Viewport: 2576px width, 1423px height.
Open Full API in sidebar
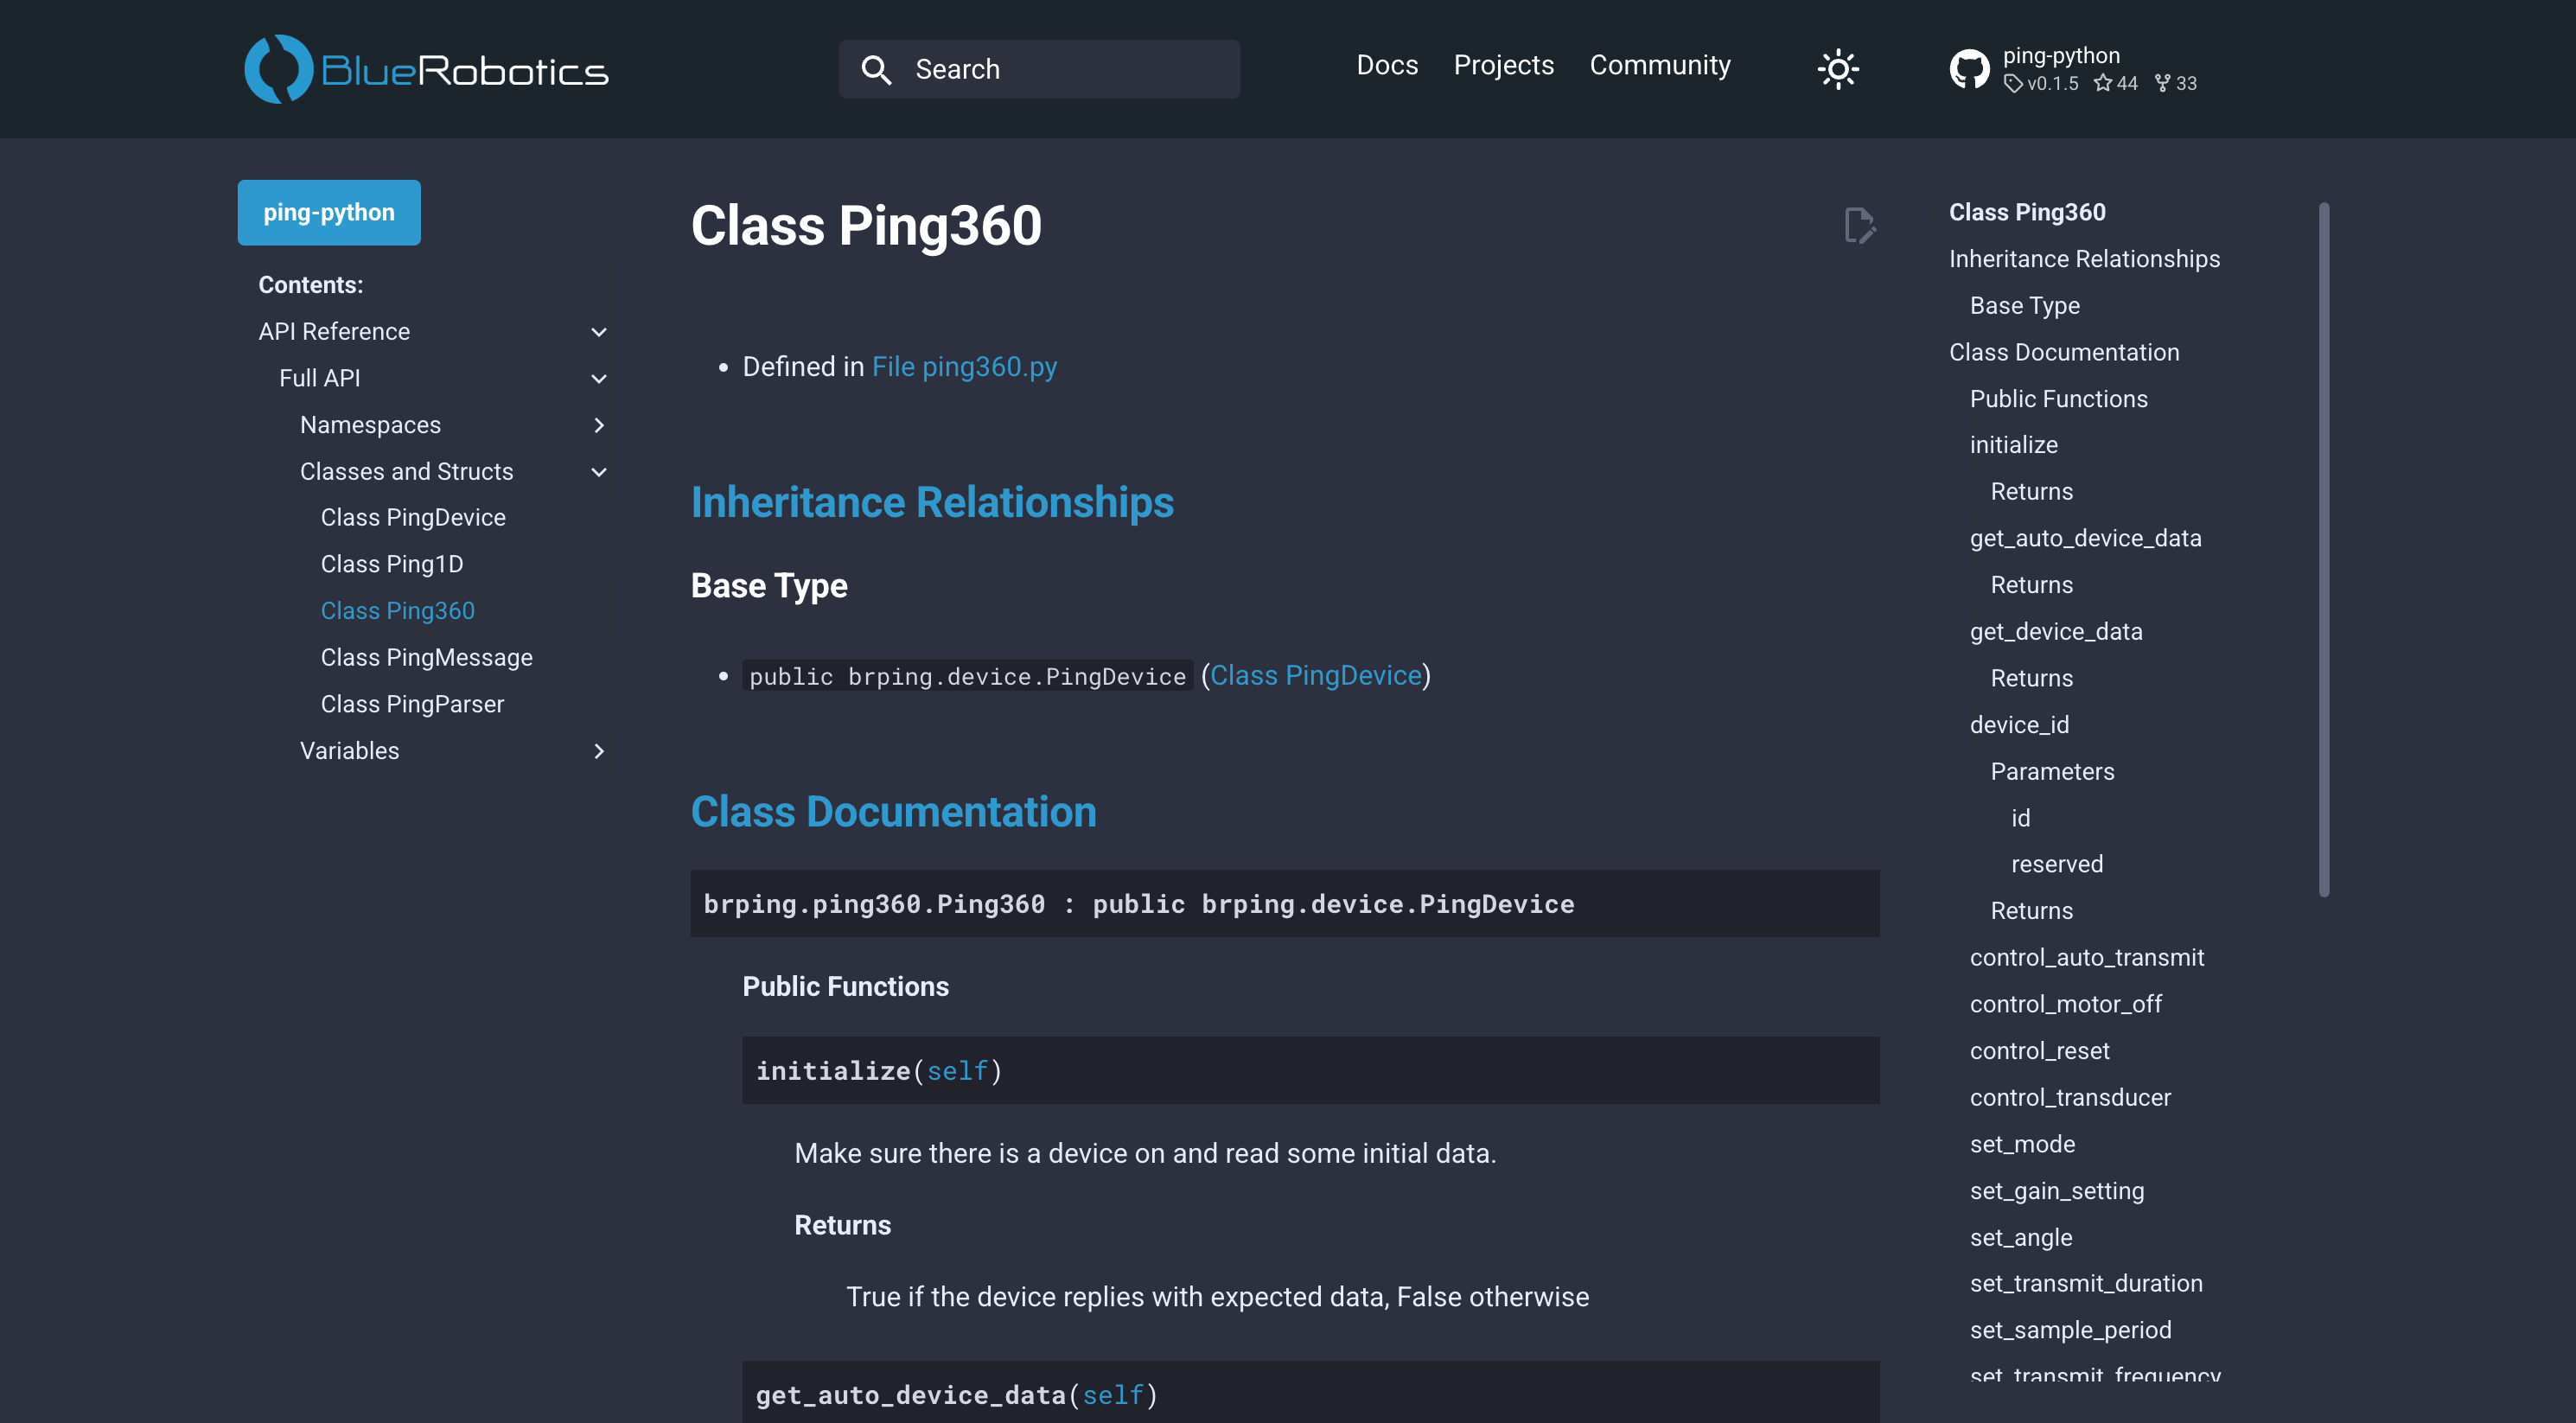[319, 378]
